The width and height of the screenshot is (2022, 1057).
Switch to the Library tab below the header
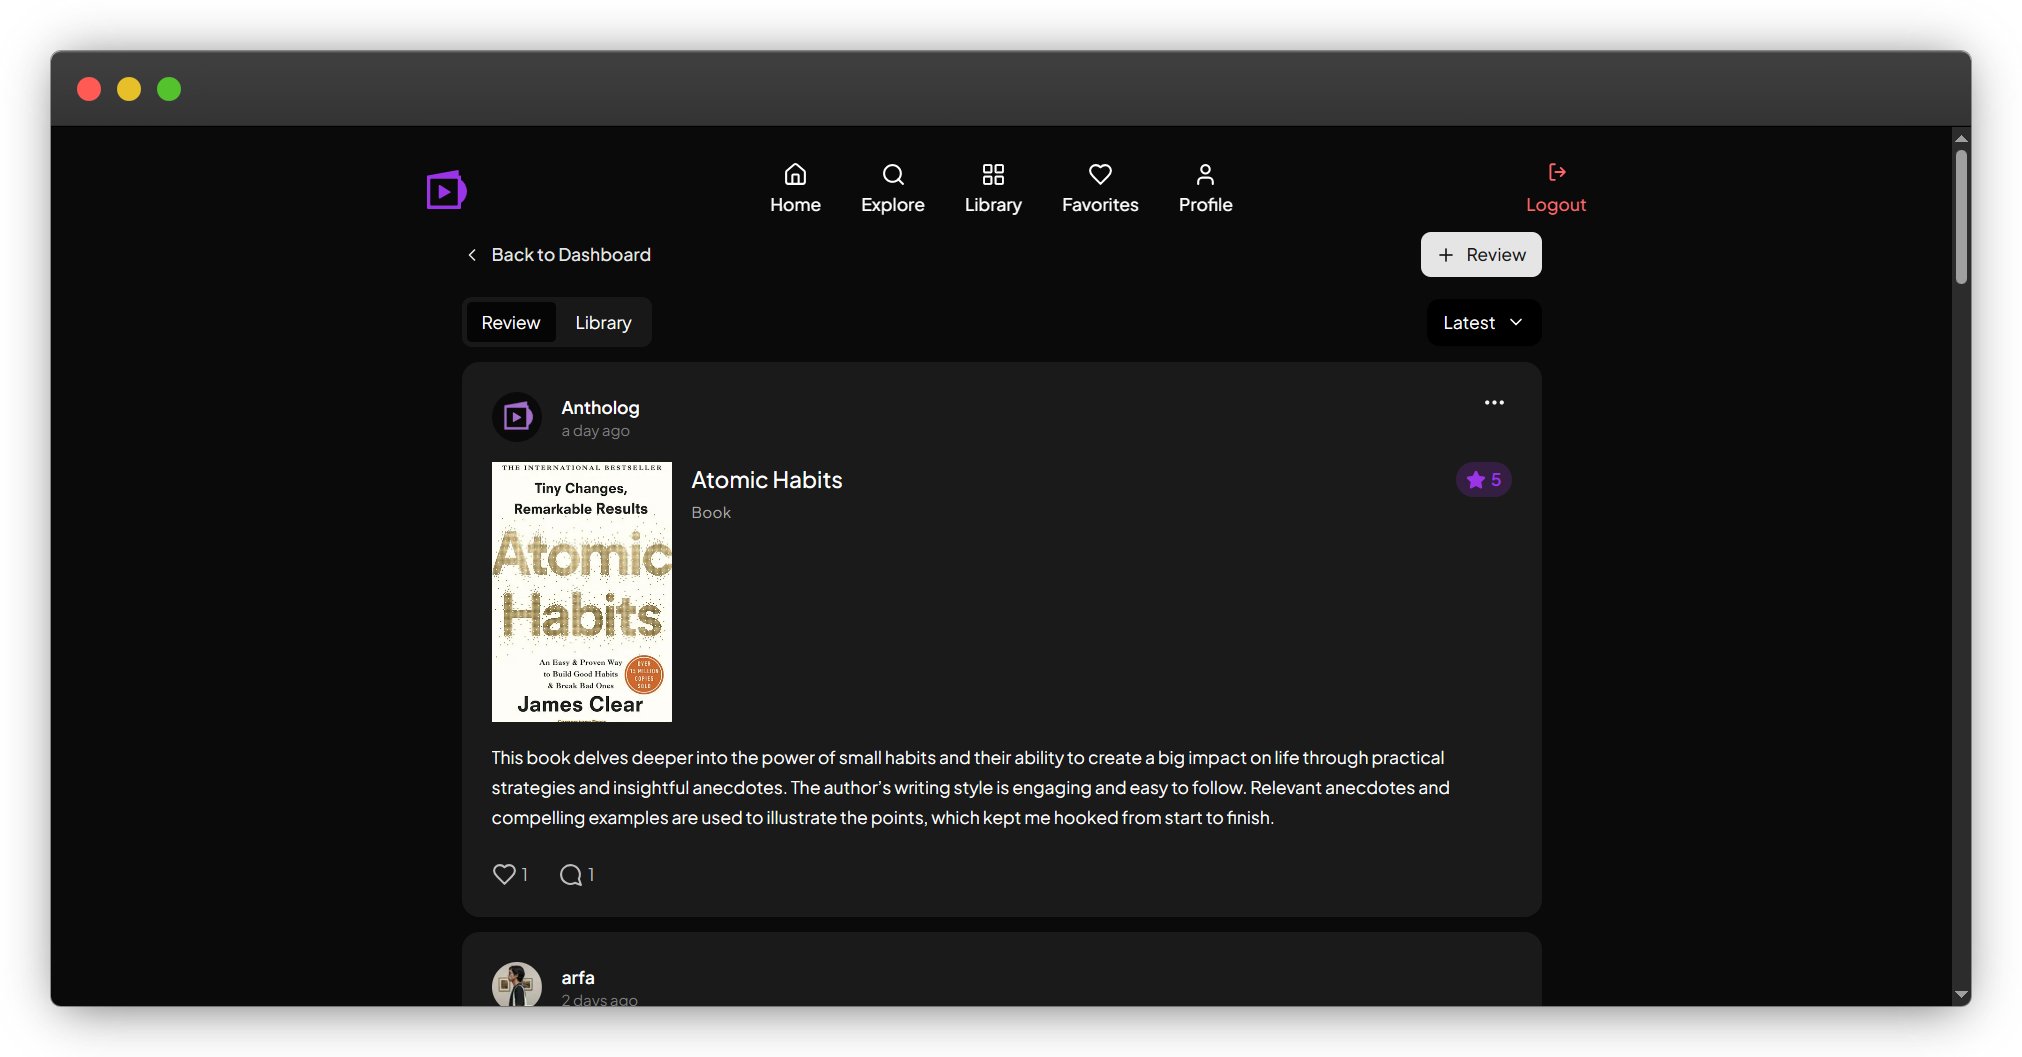coord(603,322)
